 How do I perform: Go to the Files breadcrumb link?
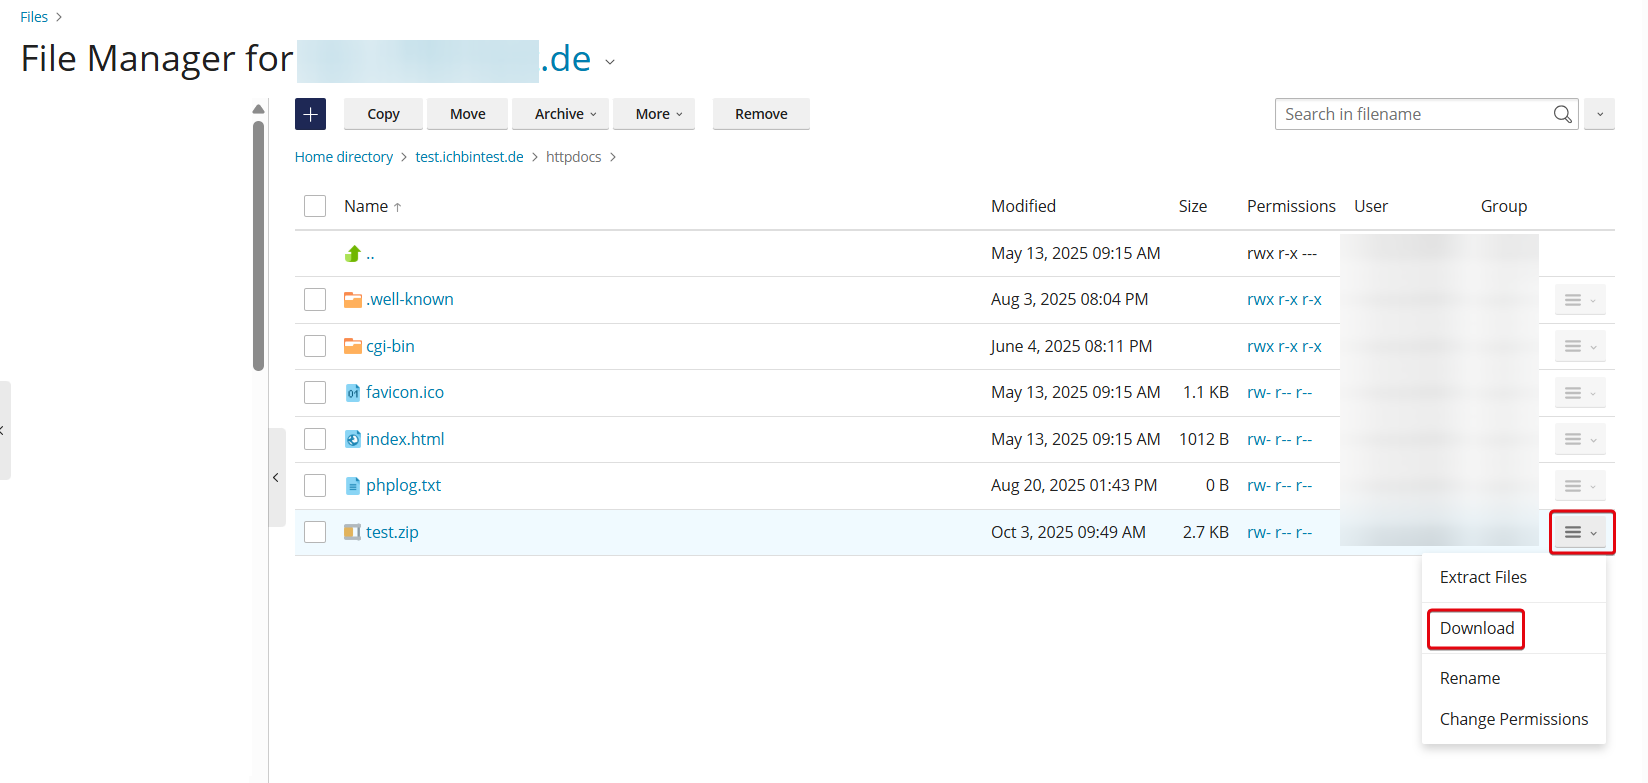pyautogui.click(x=34, y=17)
